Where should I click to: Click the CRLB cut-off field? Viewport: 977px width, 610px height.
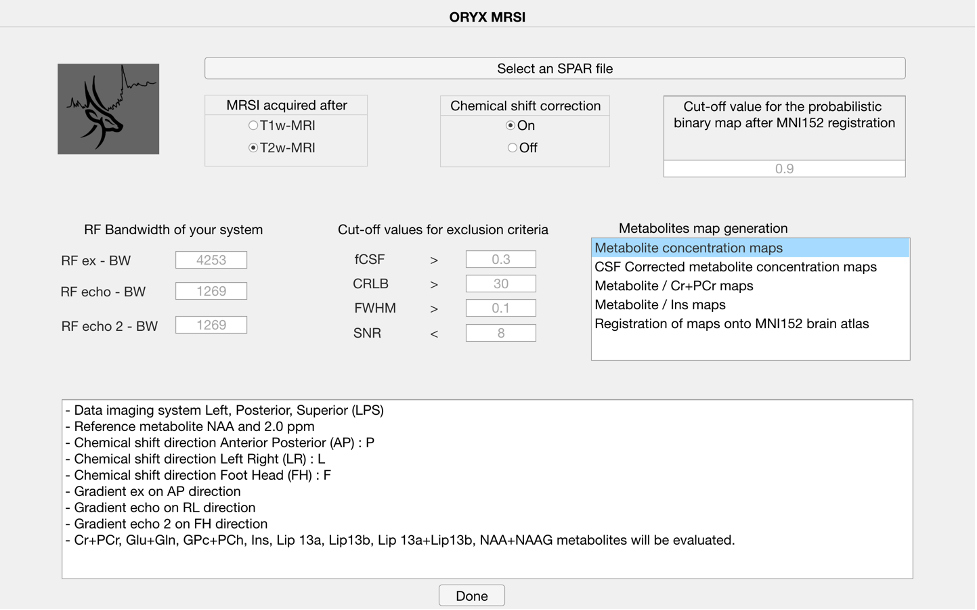501,284
